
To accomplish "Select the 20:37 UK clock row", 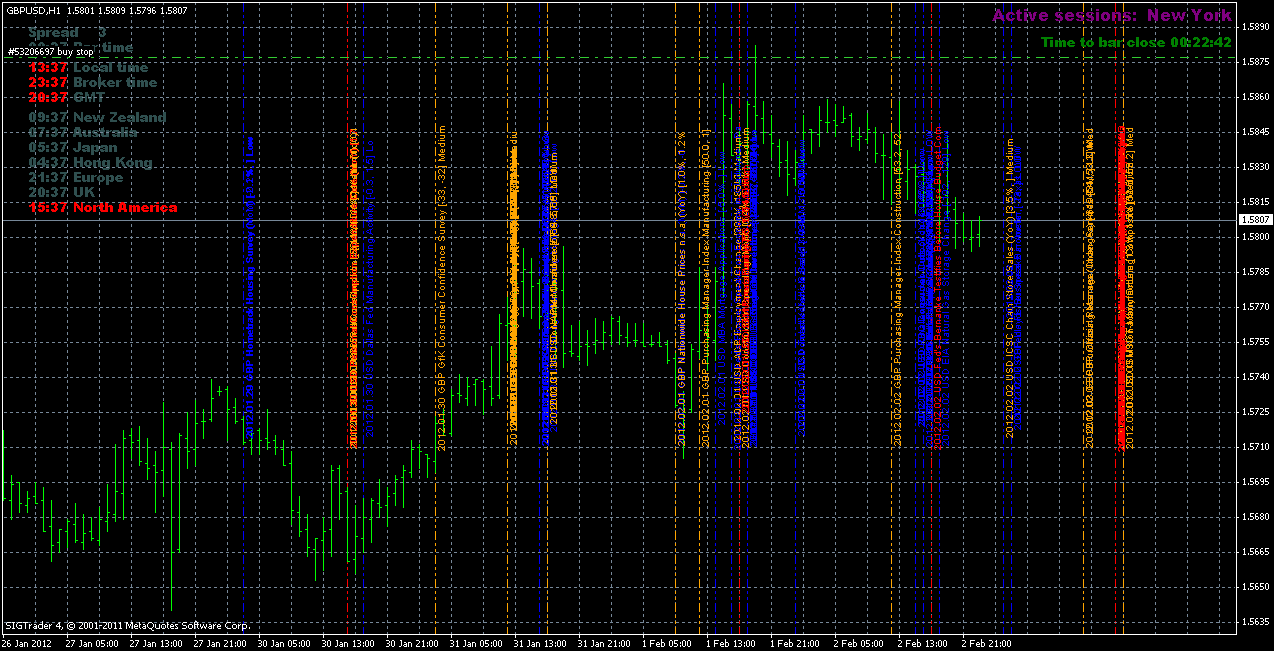I will click(62, 192).
